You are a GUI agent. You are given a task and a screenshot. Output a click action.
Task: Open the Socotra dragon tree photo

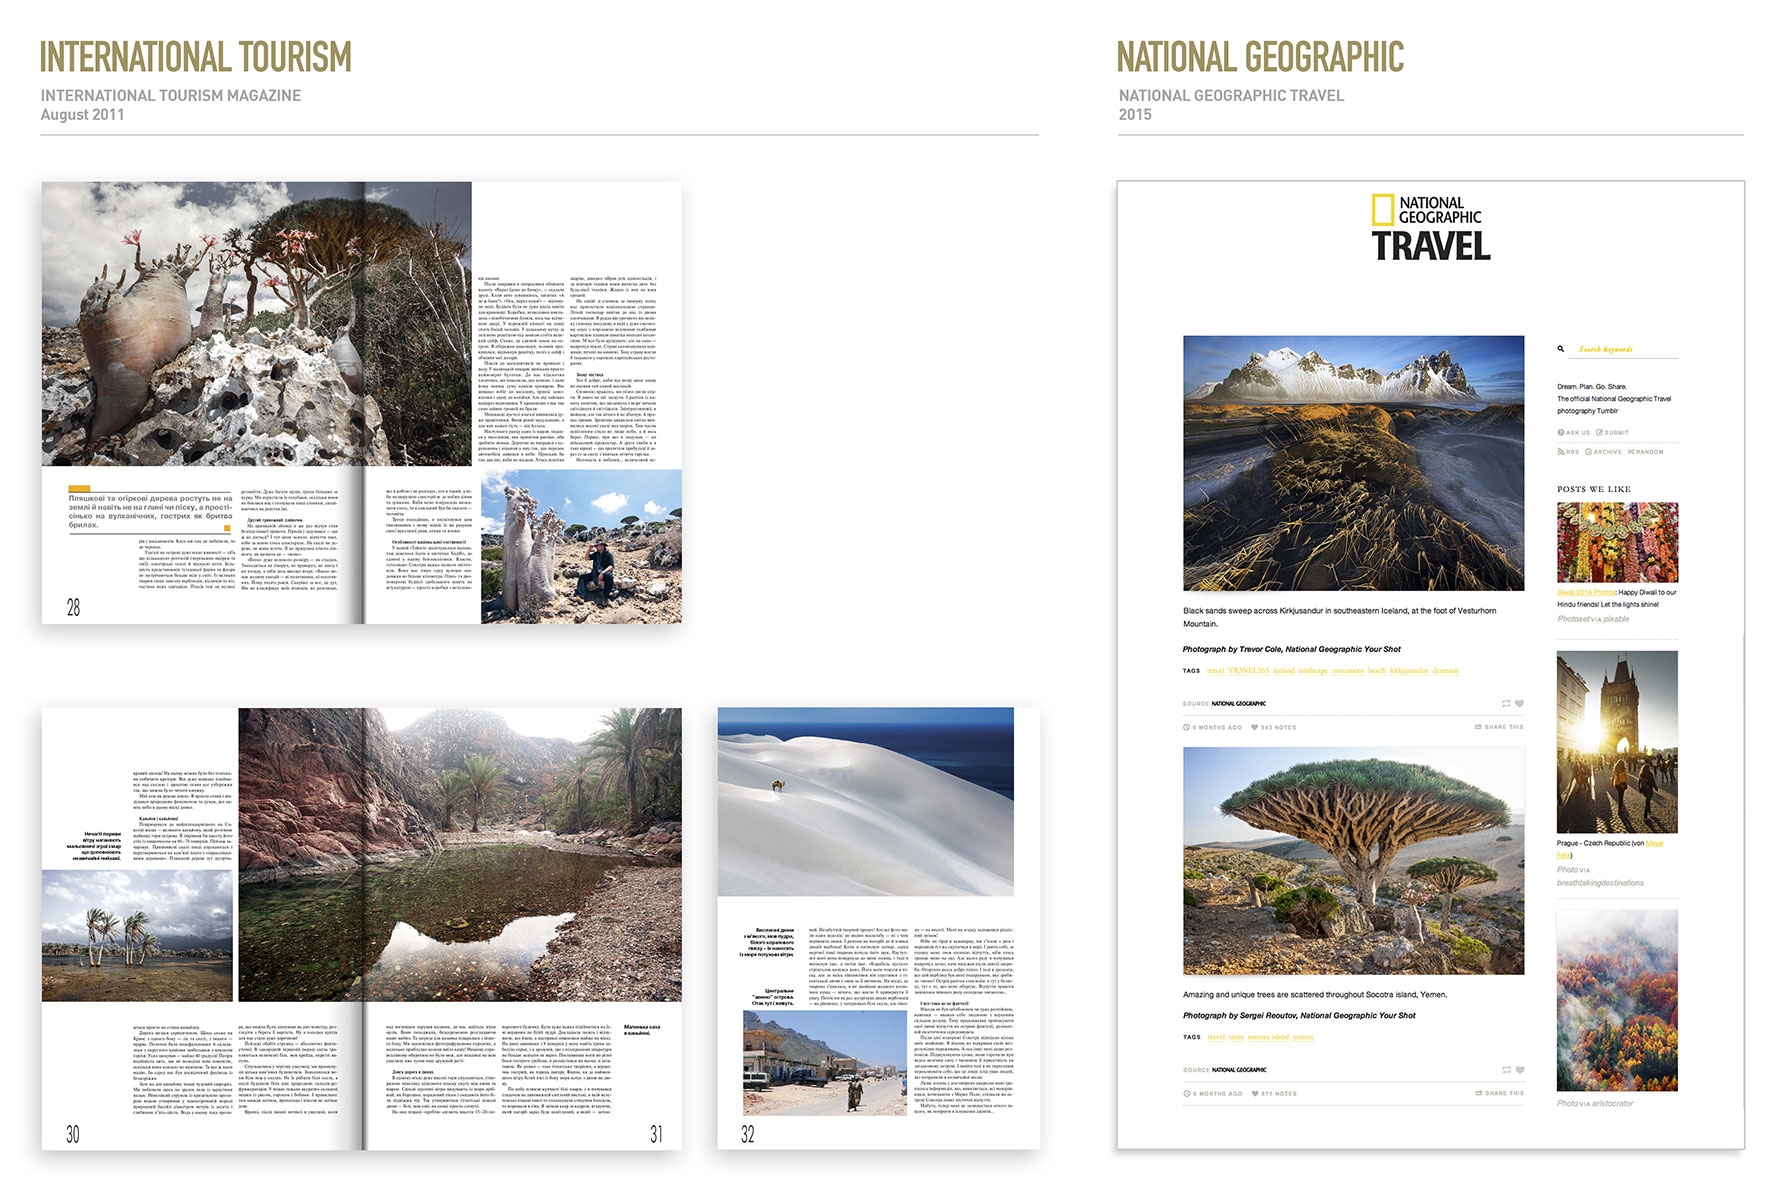1353,861
